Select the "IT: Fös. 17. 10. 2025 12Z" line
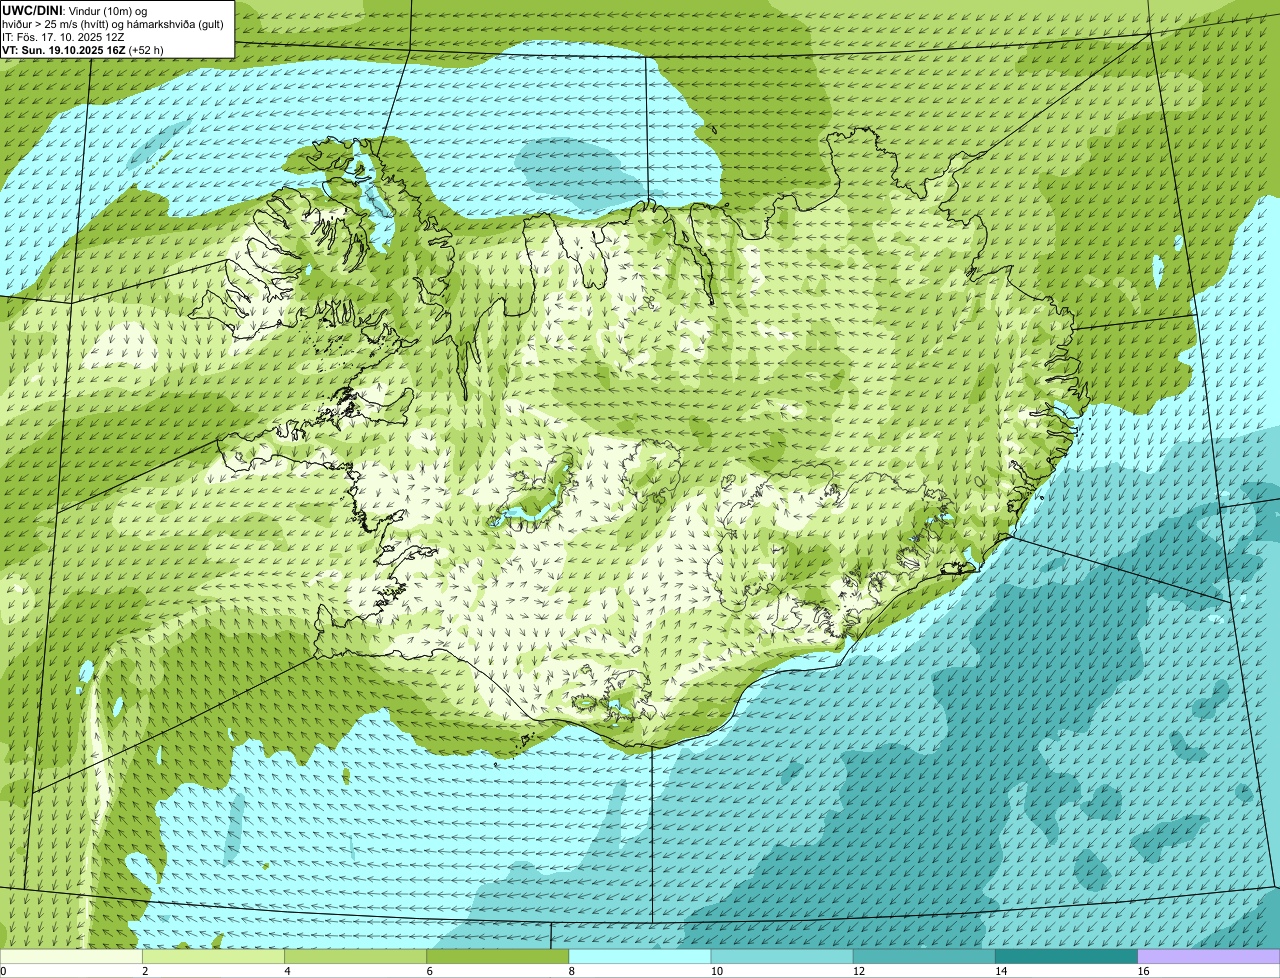This screenshot has width=1280, height=978. [x=63, y=36]
